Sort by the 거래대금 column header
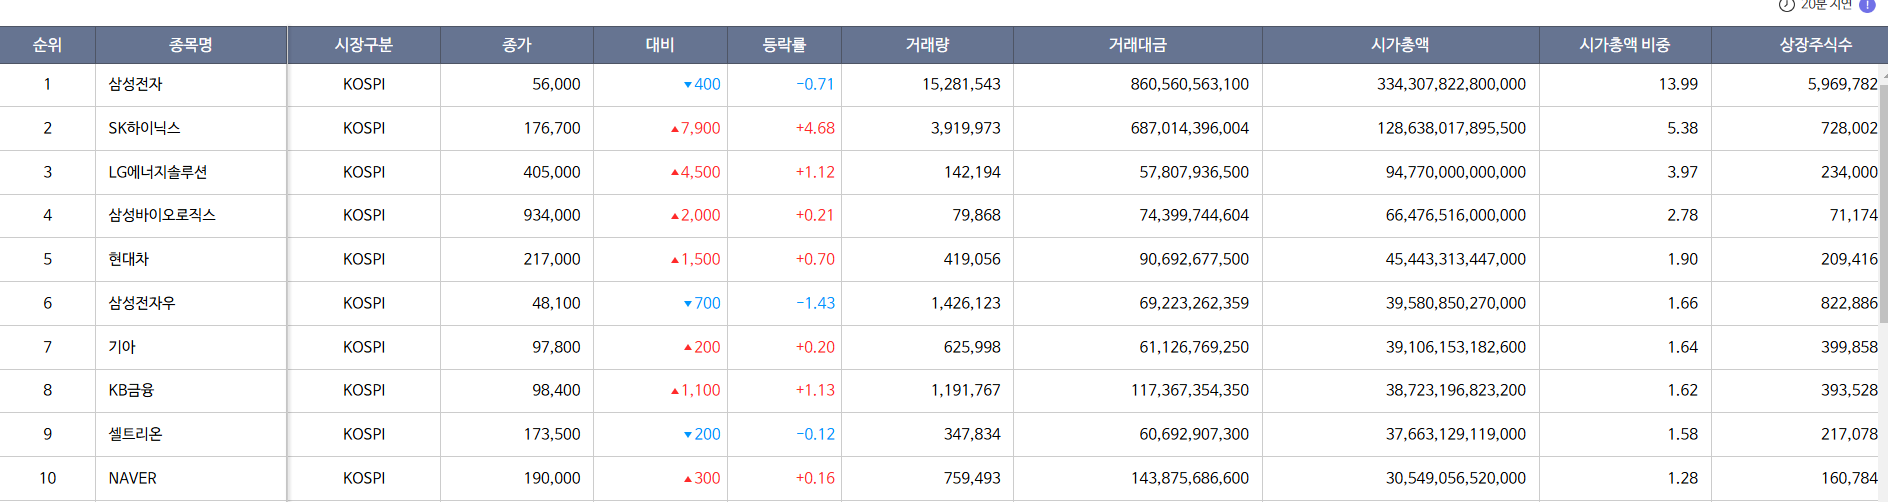Viewport: 1888px width, 502px height. pyautogui.click(x=1138, y=45)
